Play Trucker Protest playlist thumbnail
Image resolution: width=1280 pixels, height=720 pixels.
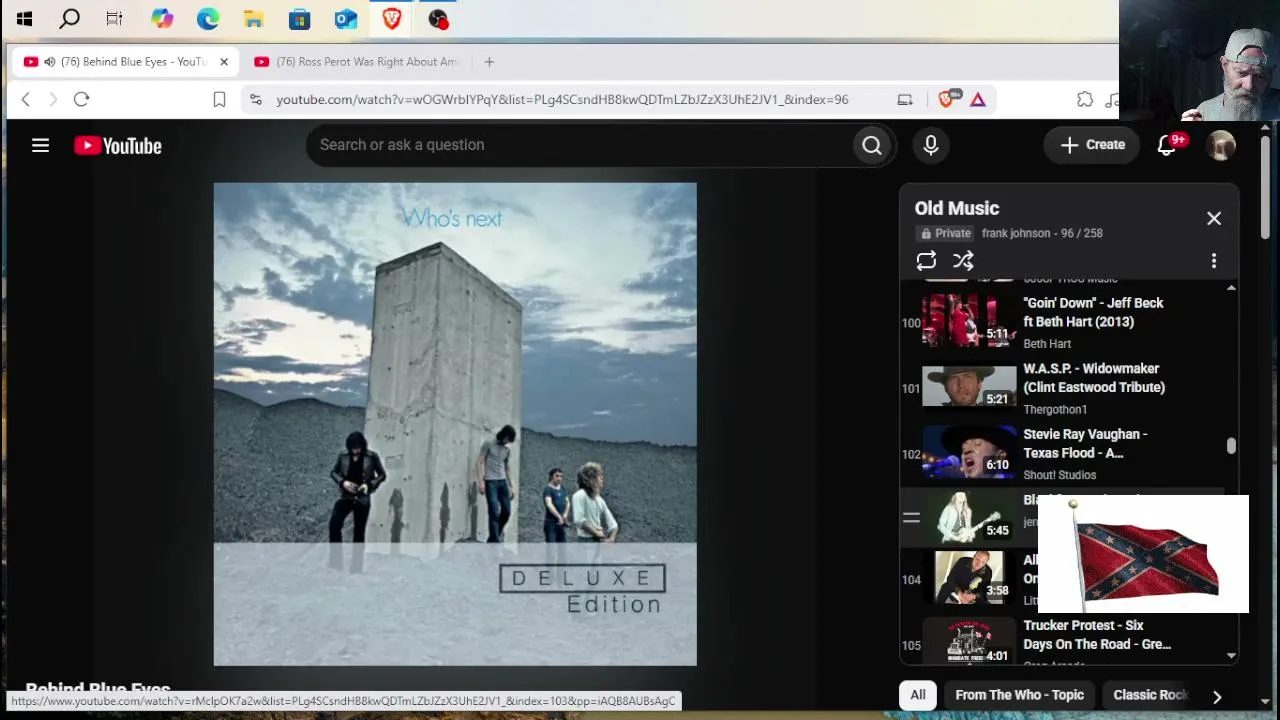tap(969, 640)
